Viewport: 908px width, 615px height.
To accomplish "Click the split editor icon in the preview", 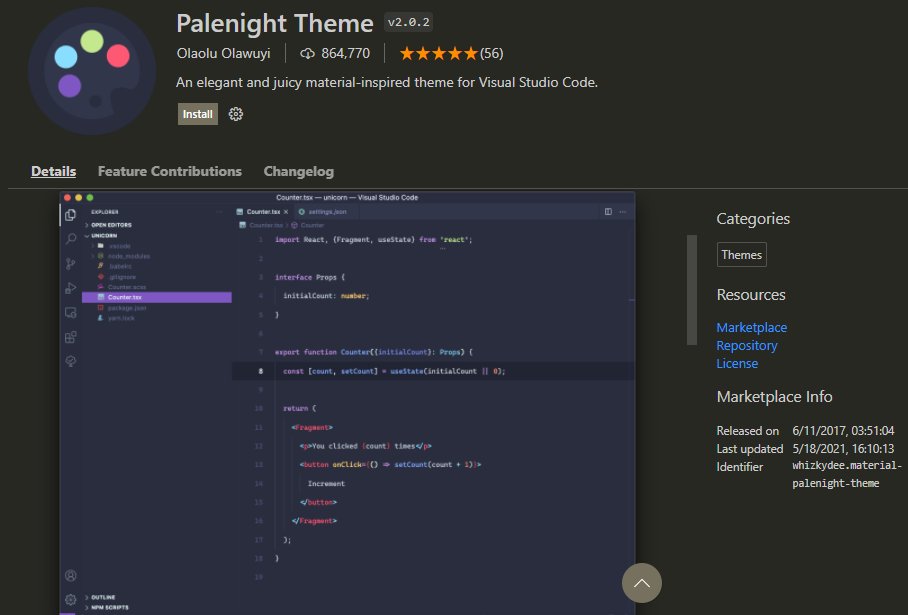I will click(608, 212).
